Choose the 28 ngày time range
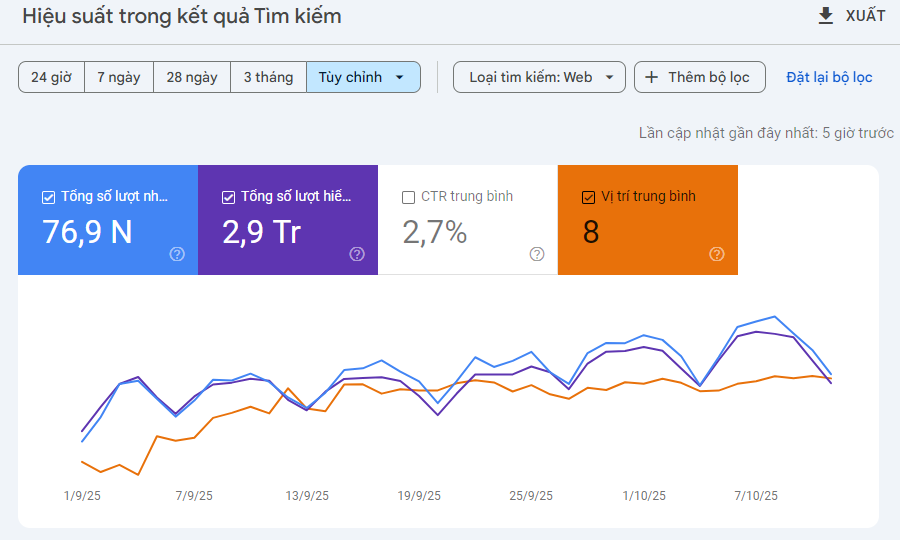The height and width of the screenshot is (540, 900). 192,77
